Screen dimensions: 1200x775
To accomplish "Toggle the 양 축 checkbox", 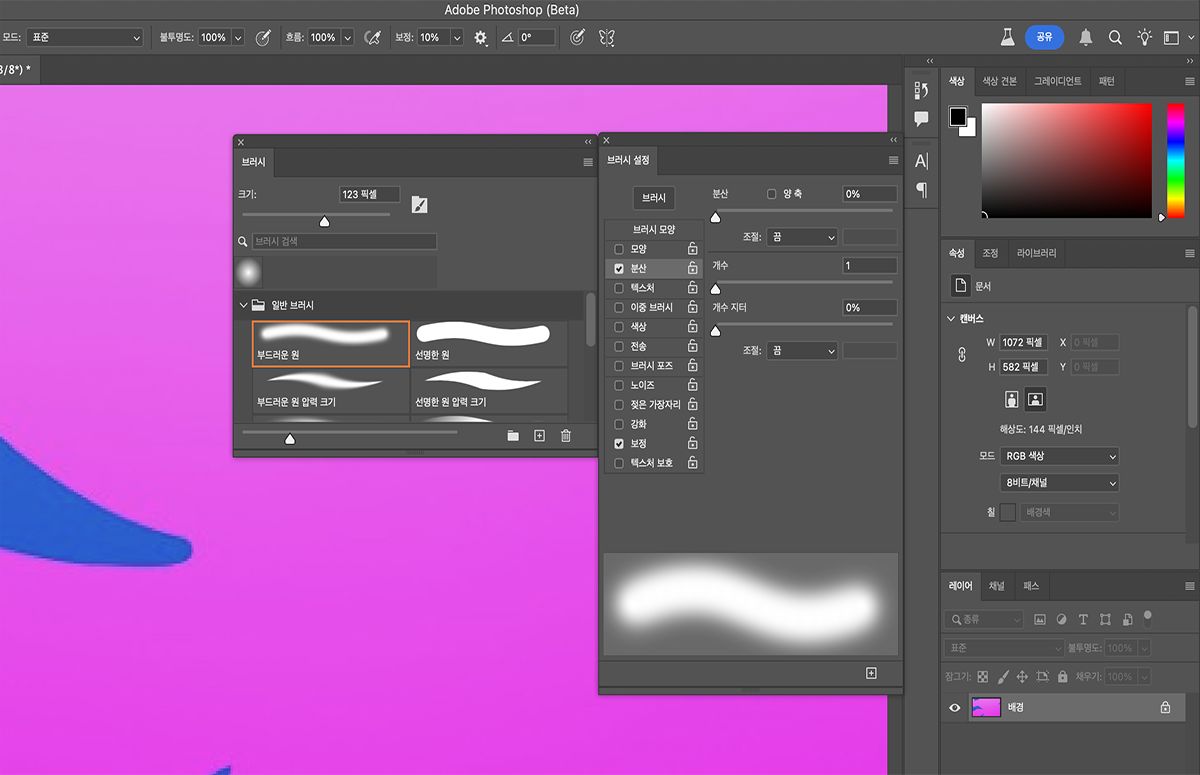I will click(x=771, y=194).
